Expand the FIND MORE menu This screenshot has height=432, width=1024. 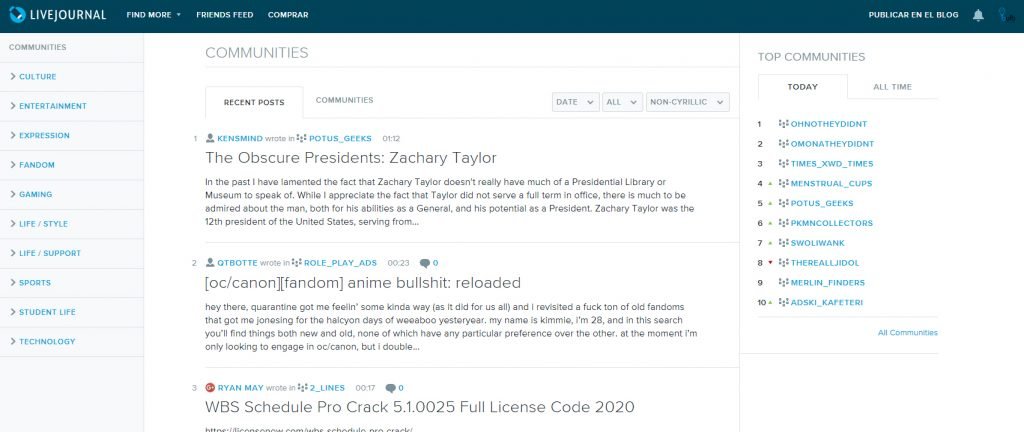pyautogui.click(x=153, y=15)
